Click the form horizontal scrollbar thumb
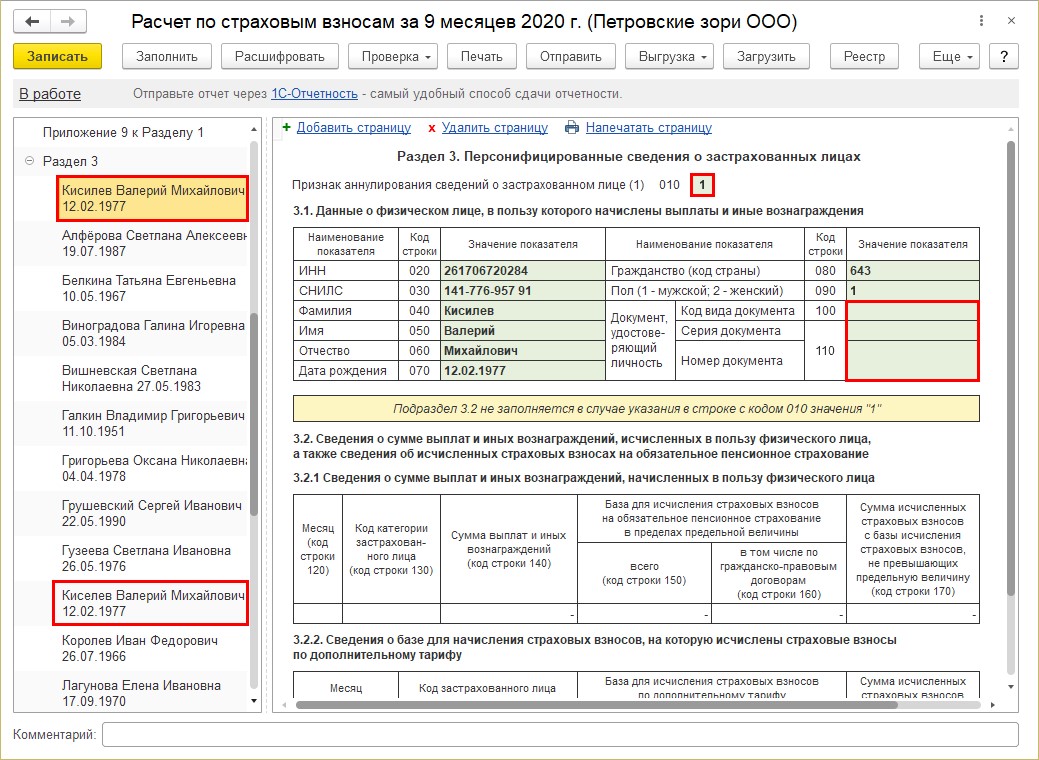The image size is (1039, 760). 597,705
